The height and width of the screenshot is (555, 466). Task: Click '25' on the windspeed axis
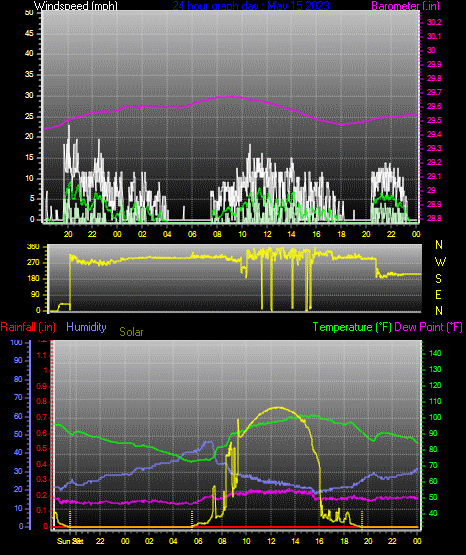point(29,116)
